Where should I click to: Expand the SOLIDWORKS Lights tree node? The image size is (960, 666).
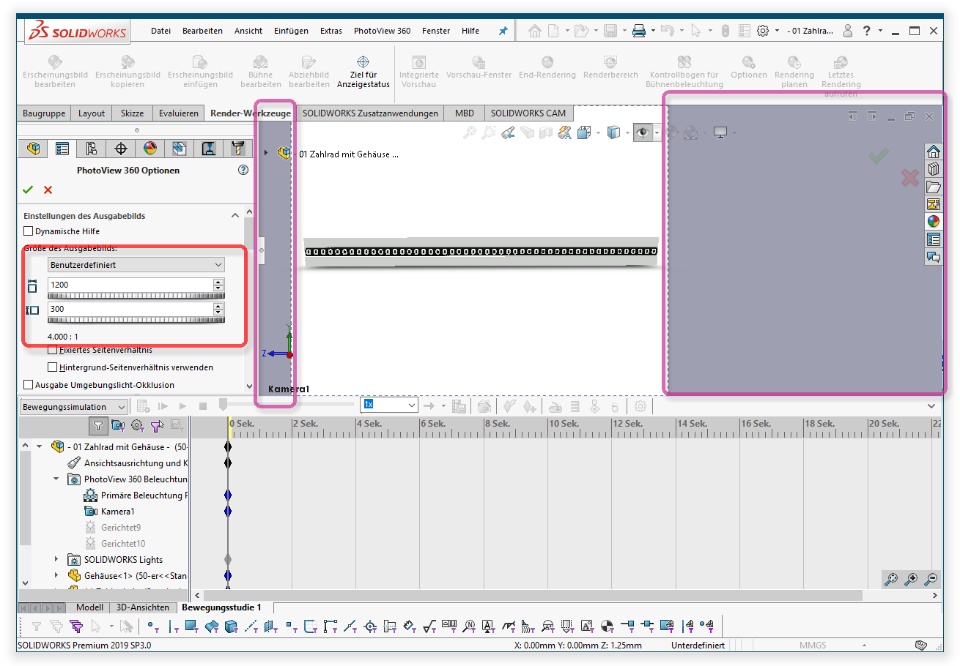tap(56, 559)
